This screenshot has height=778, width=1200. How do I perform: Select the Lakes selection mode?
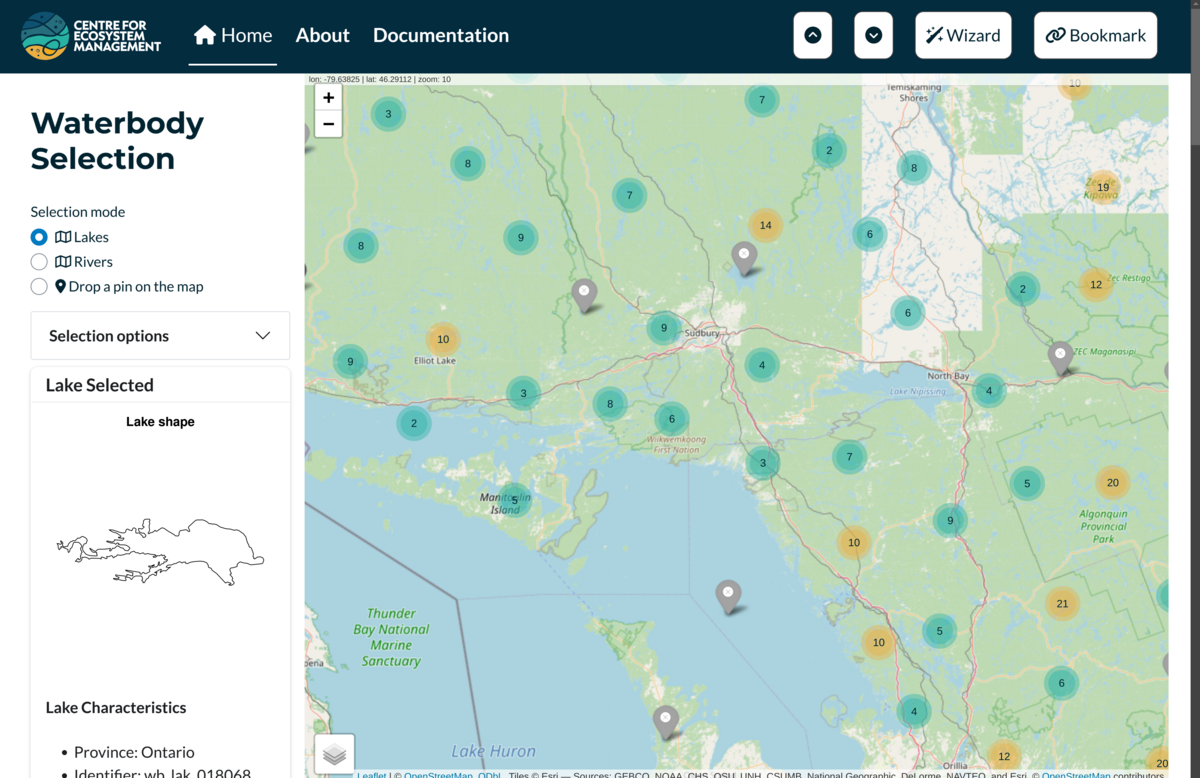click(x=39, y=237)
